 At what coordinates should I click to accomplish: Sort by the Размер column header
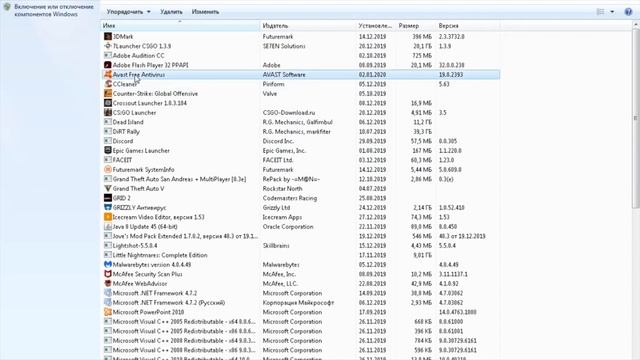pyautogui.click(x=416, y=26)
